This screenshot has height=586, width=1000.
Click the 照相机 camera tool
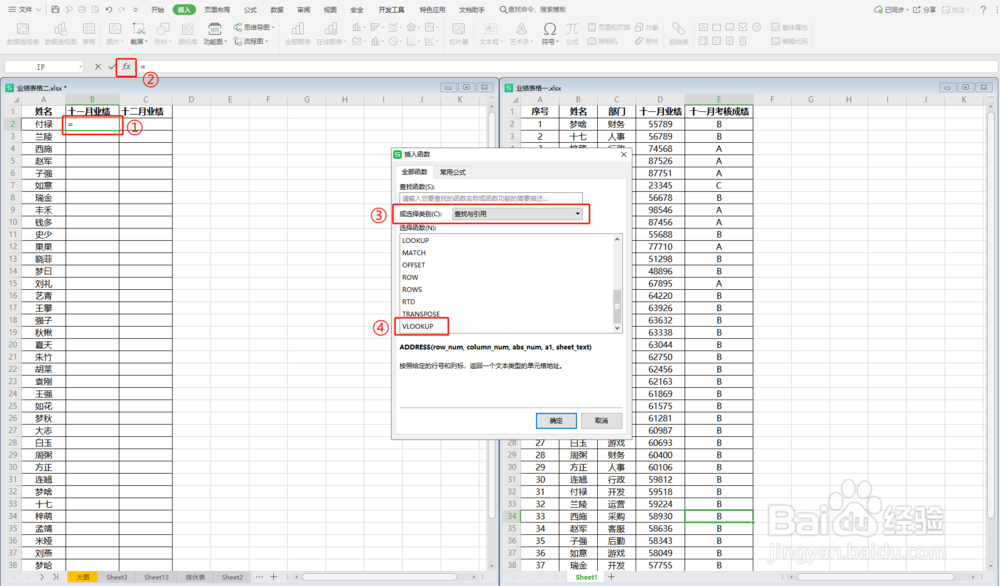pos(602,41)
